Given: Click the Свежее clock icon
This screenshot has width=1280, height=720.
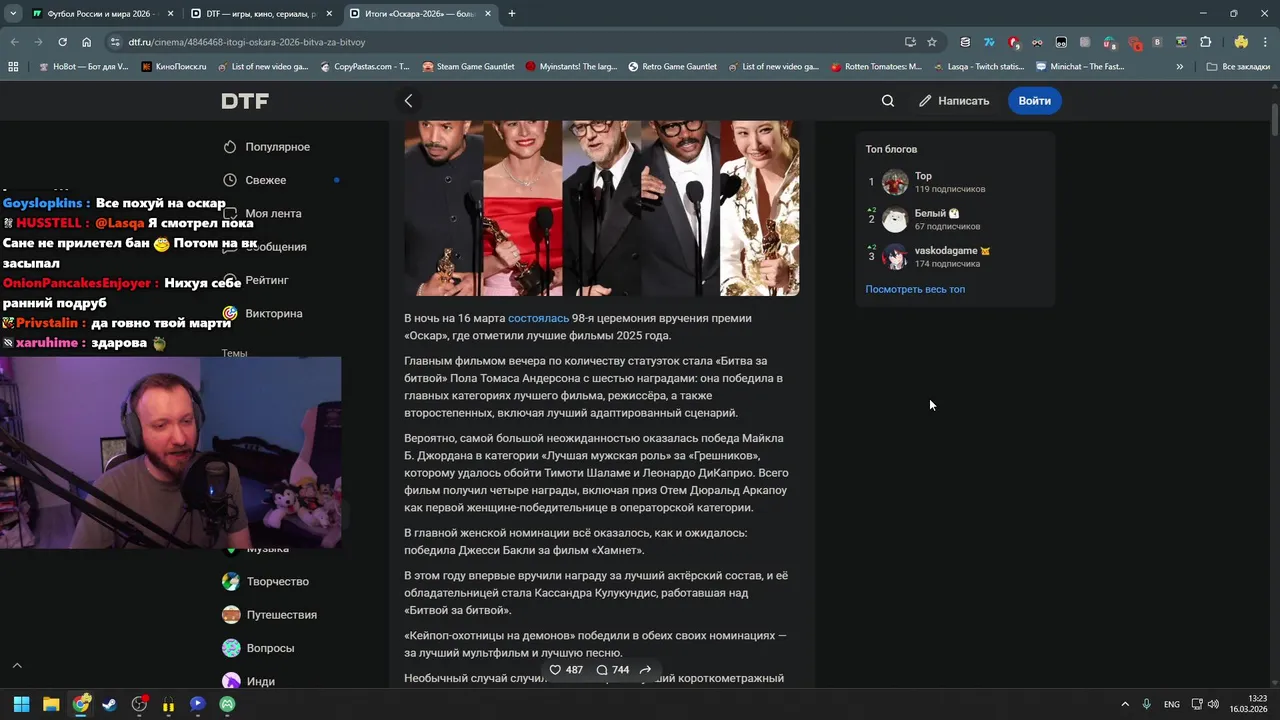Looking at the screenshot, I should tap(230, 180).
